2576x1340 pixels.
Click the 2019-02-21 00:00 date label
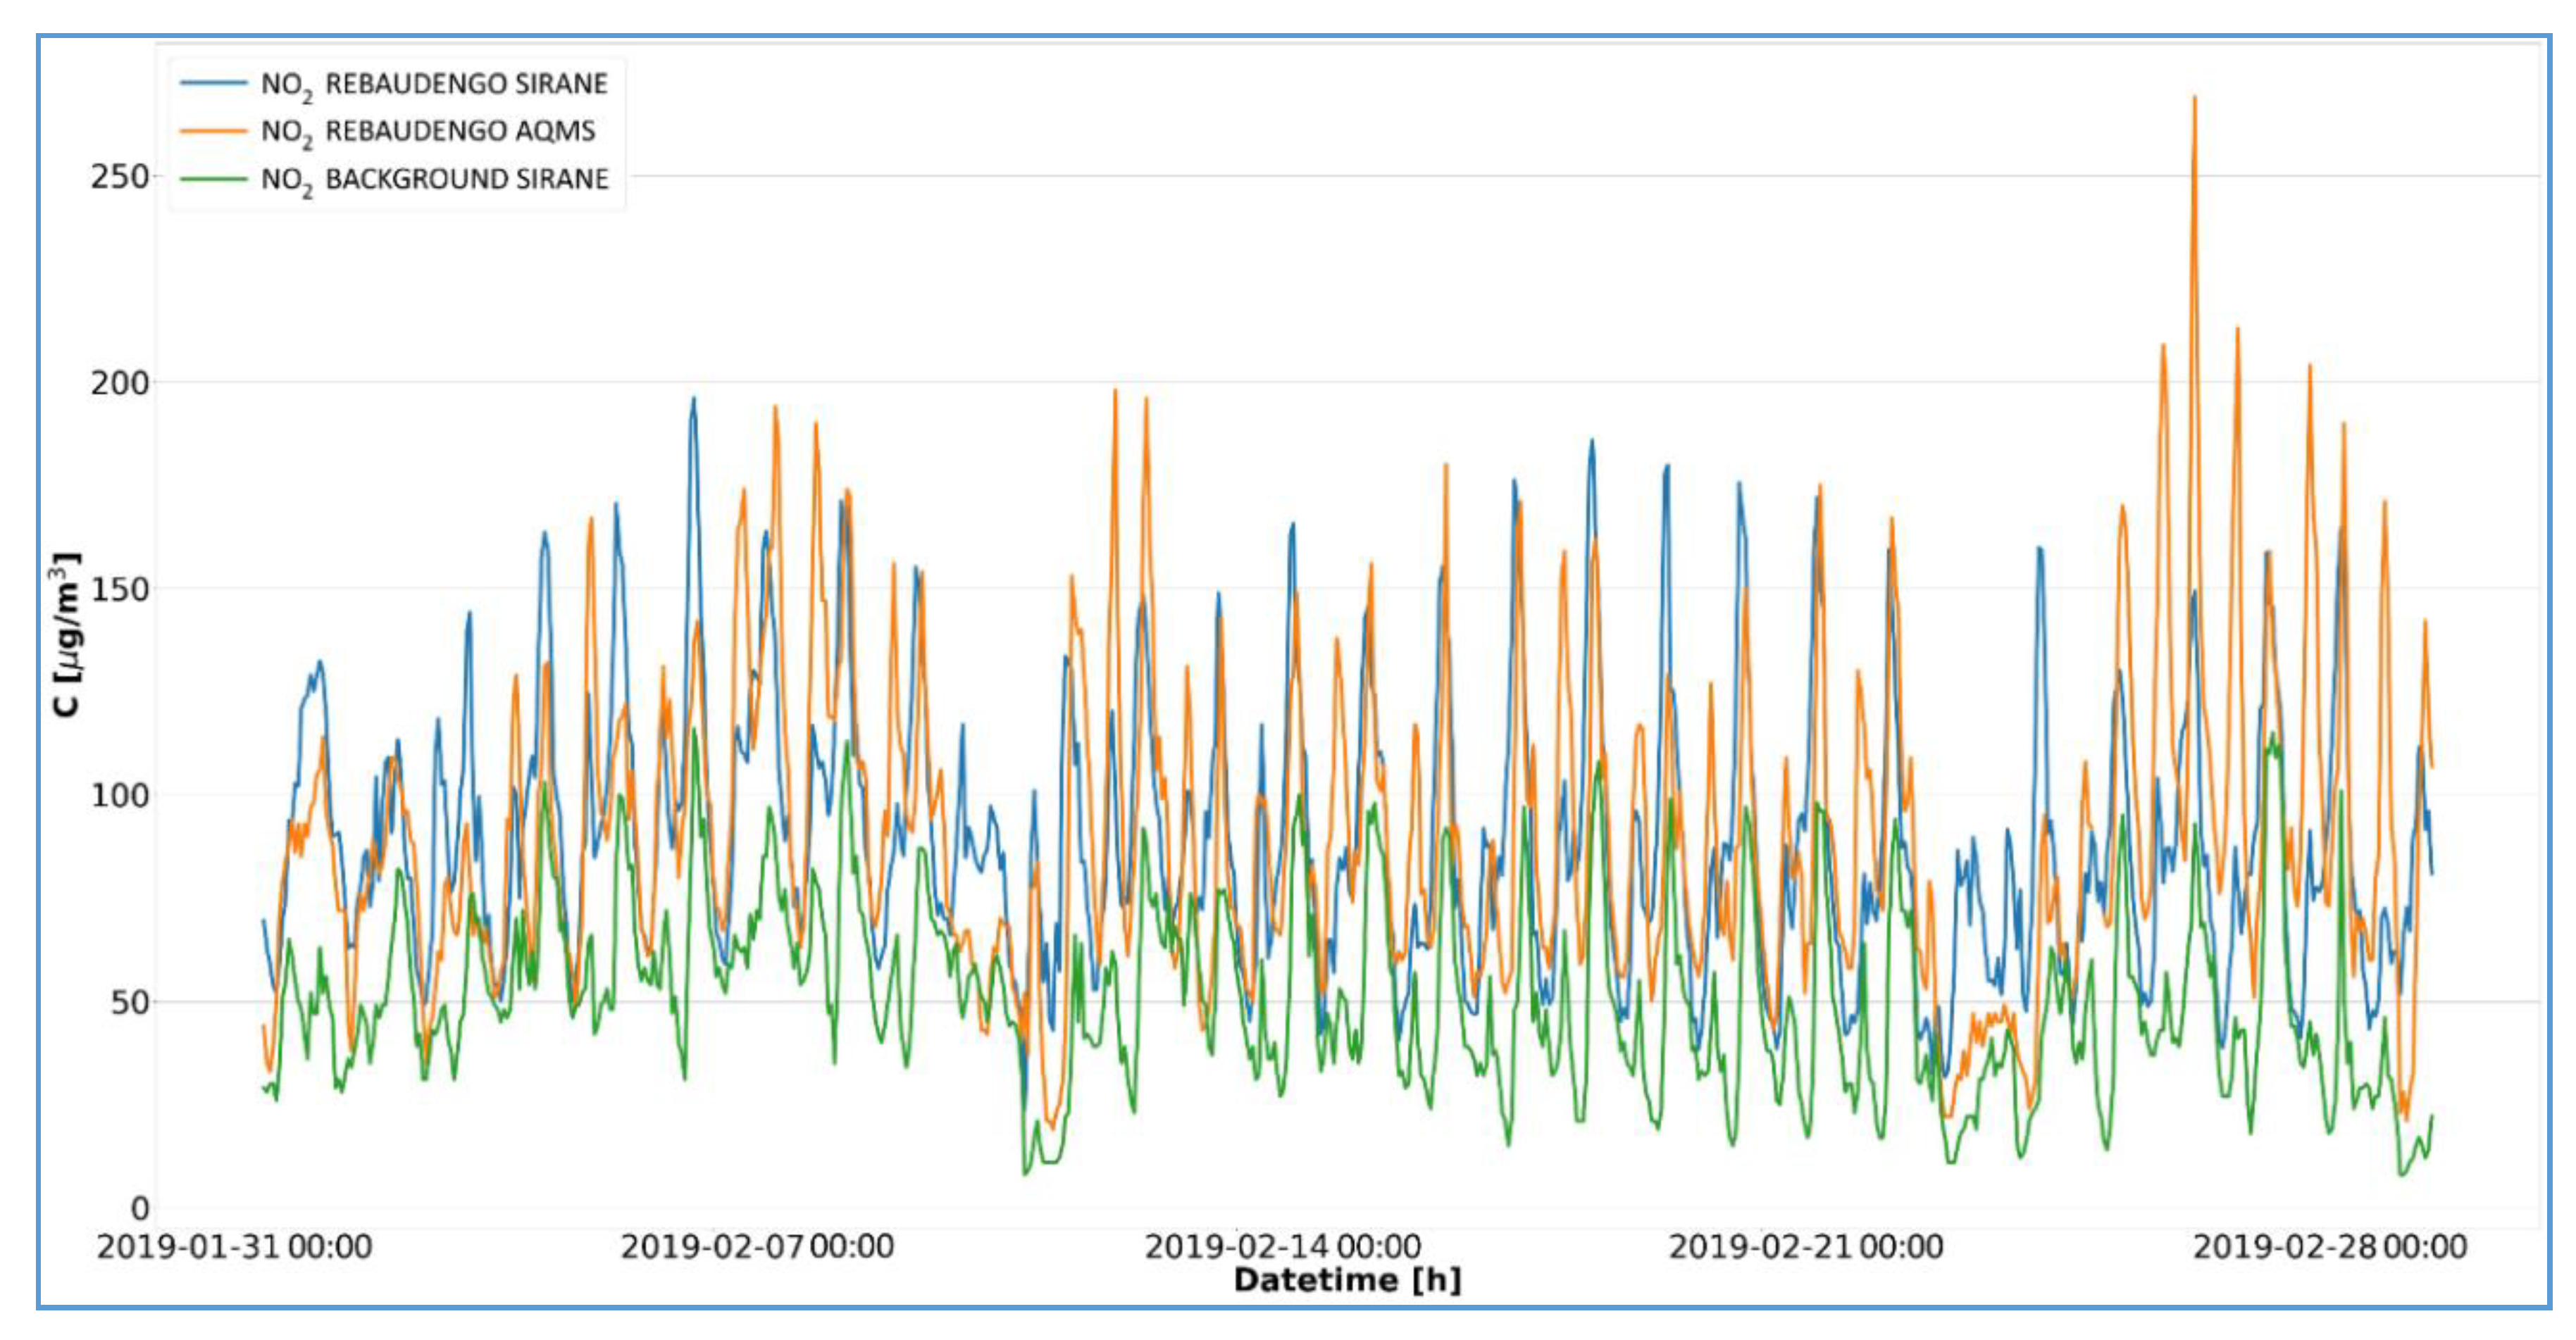pyautogui.click(x=1806, y=1247)
